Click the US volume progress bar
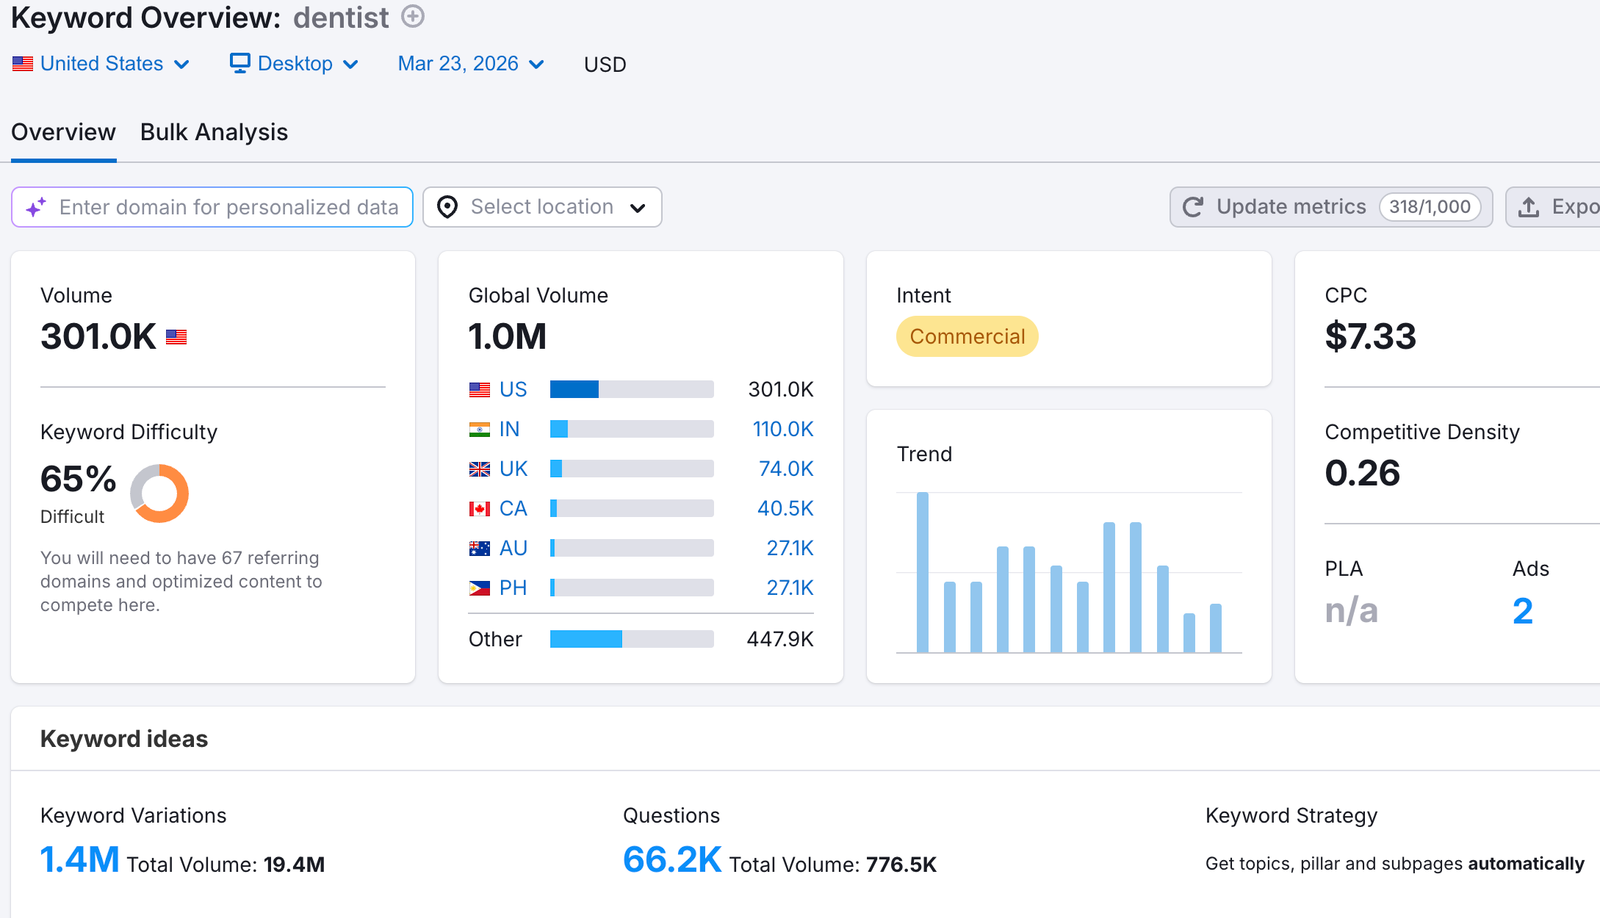The height and width of the screenshot is (918, 1600). point(632,389)
